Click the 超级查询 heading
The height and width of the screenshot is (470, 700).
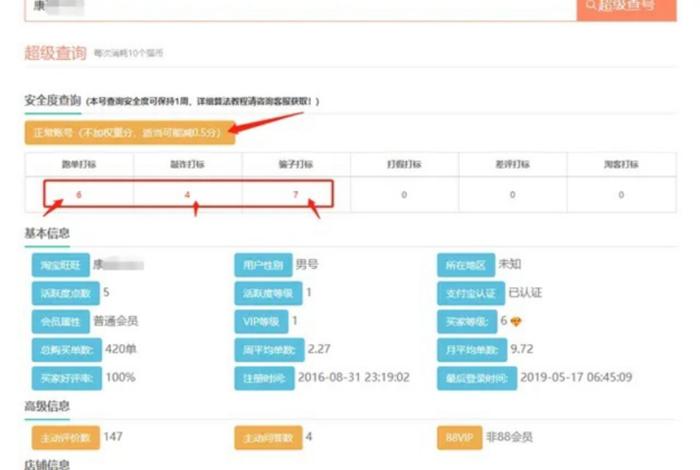pos(55,53)
